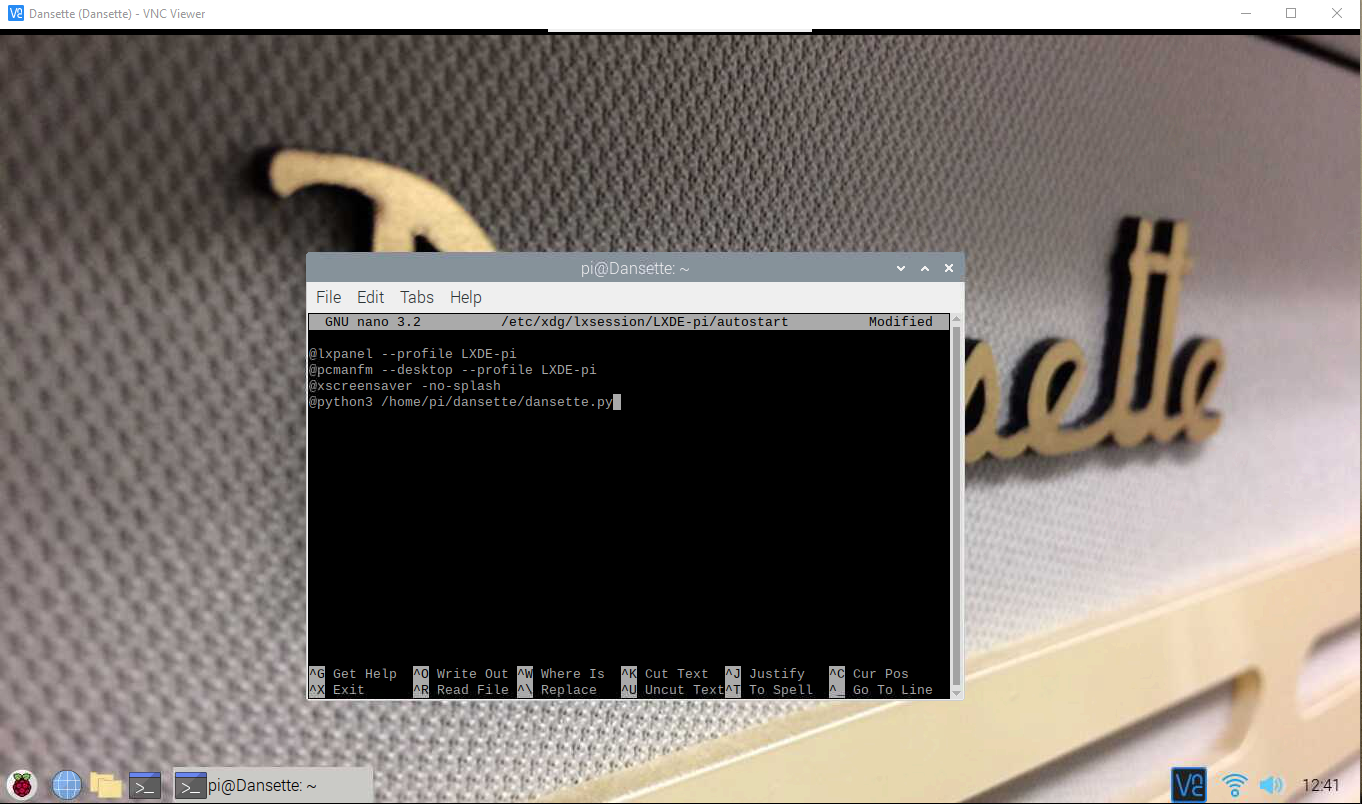Maximize the VNC Viewer window
The width and height of the screenshot is (1362, 804).
point(1291,13)
